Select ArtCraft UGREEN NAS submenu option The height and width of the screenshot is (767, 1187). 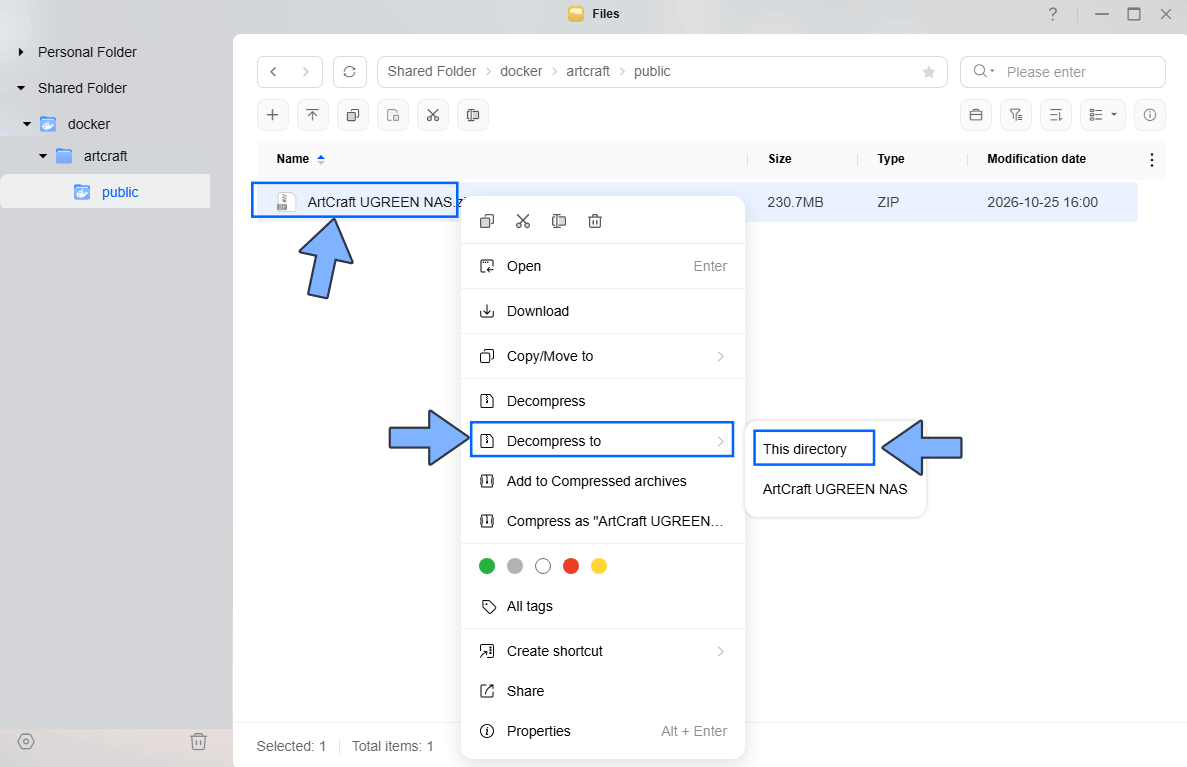pos(835,489)
